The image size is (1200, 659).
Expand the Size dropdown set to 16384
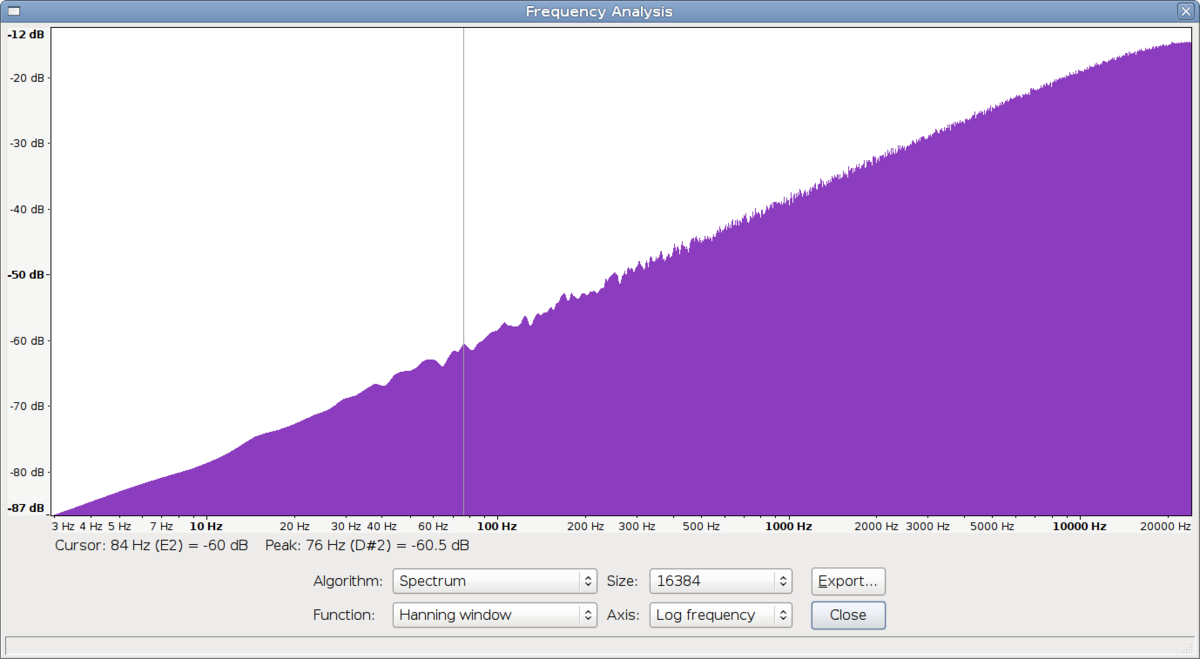720,581
